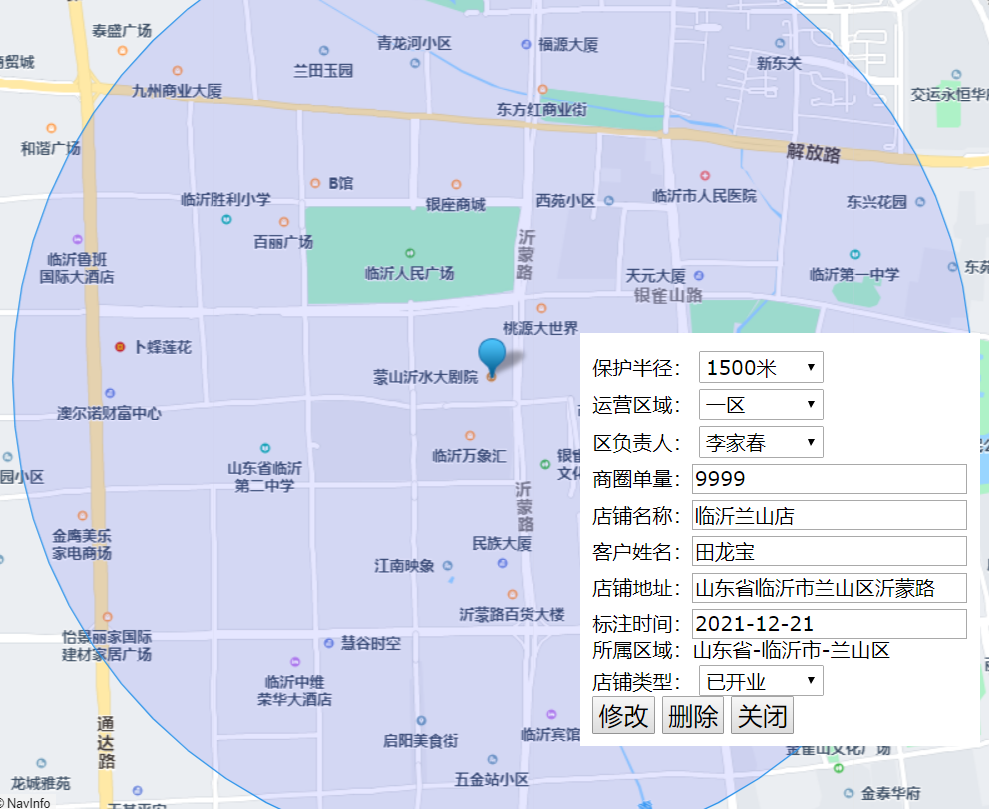Click the 泰盛广场 label

tap(122, 30)
